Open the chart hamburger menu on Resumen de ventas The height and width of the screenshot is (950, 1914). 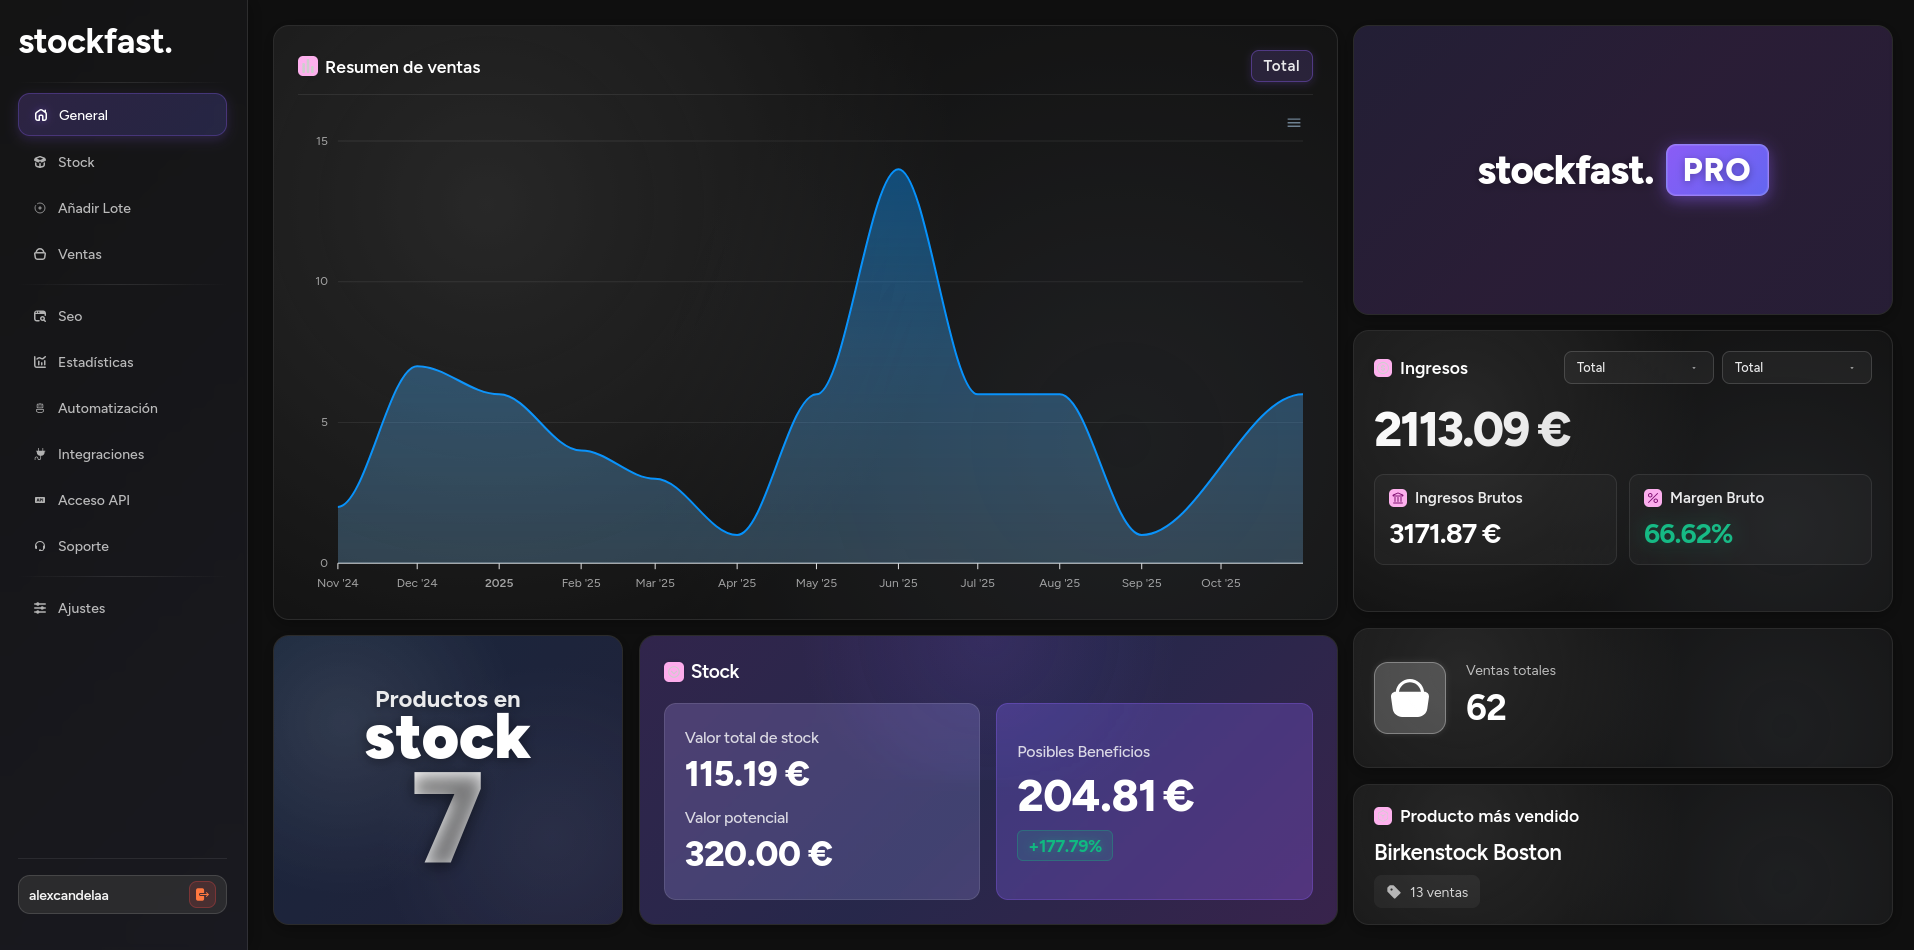pyautogui.click(x=1293, y=122)
